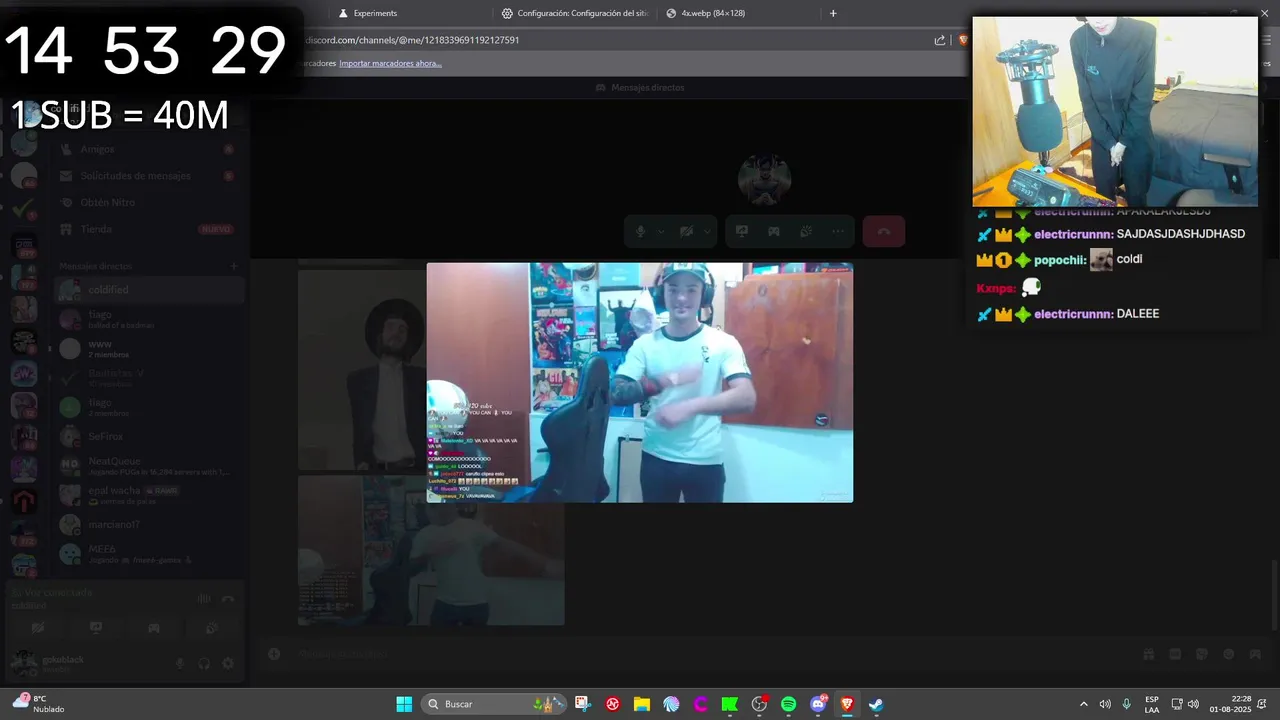
Task: Share screen button in voice panel
Action: [96, 628]
